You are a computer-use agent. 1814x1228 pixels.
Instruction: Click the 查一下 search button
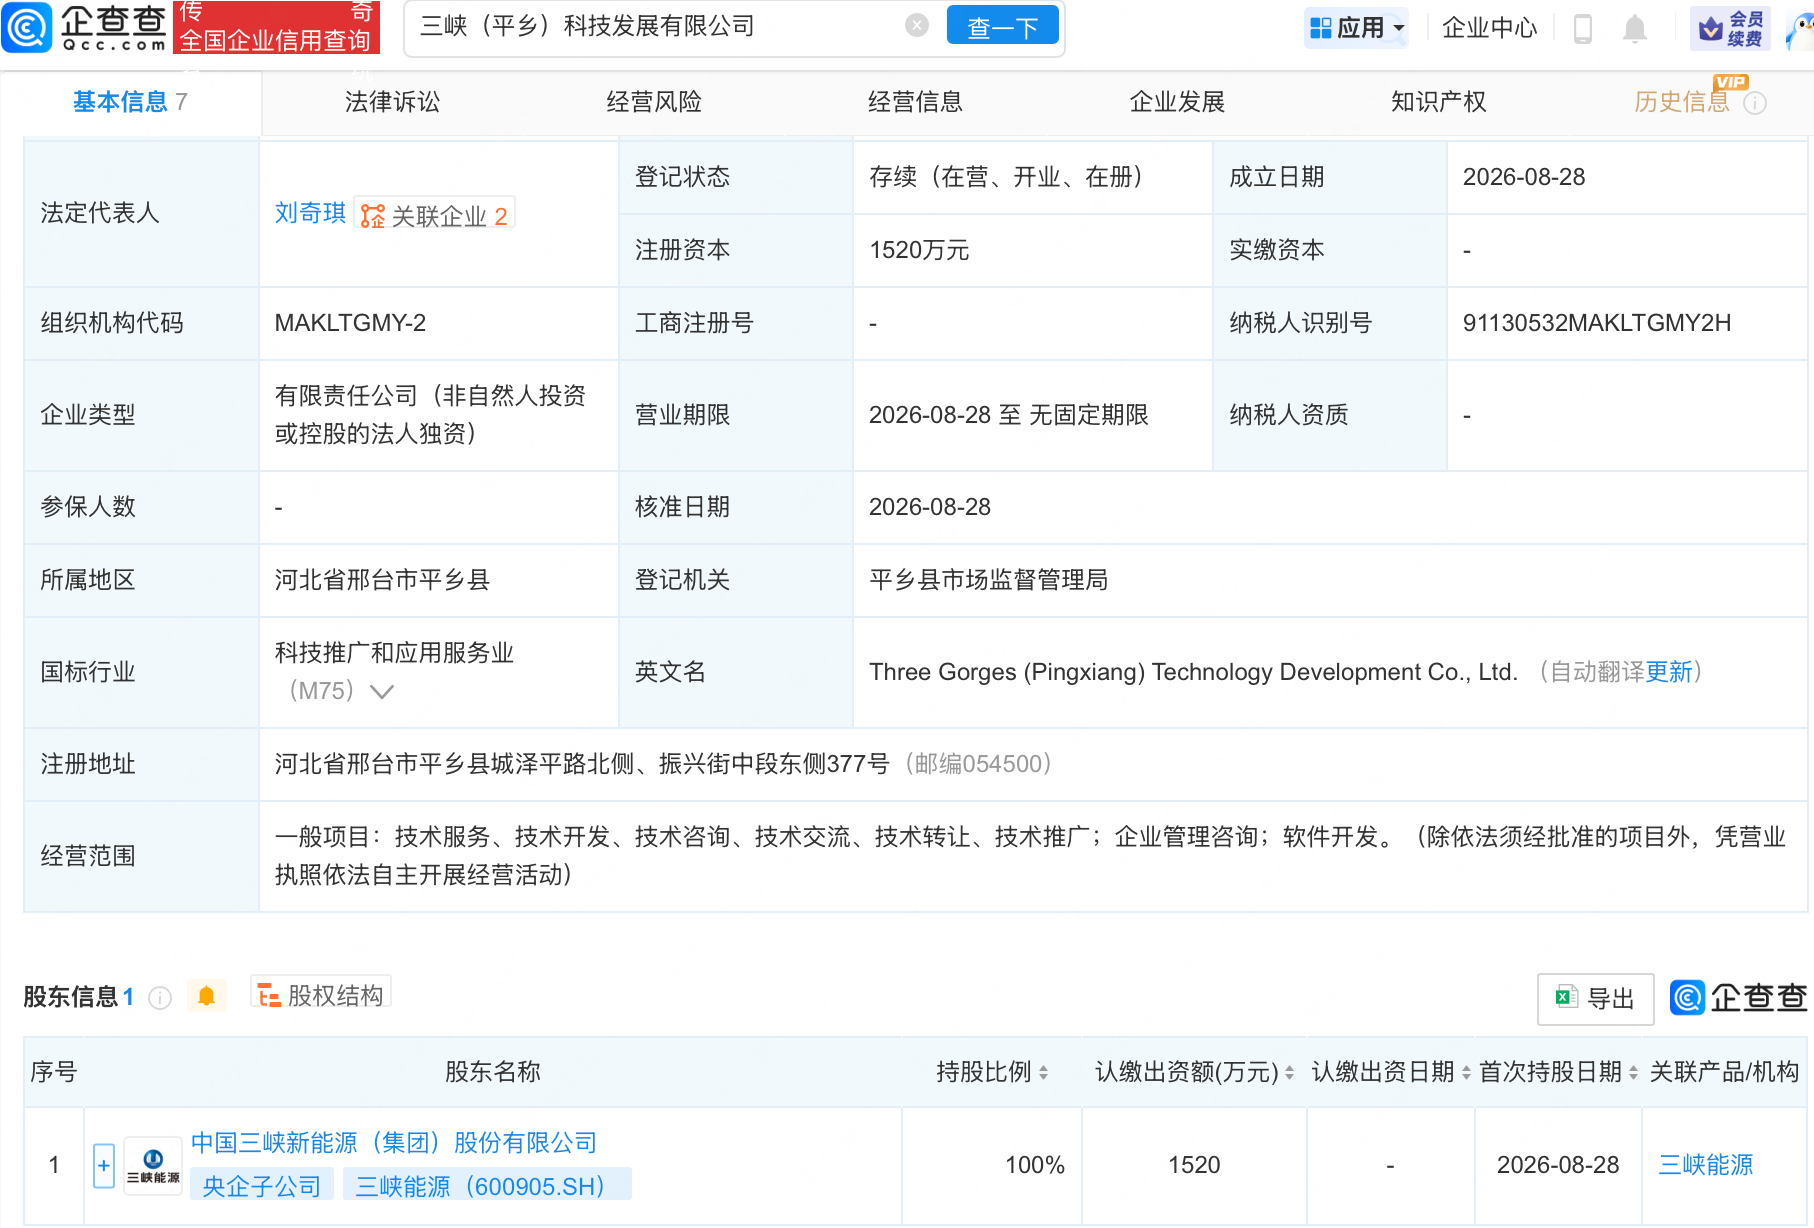pyautogui.click(x=1002, y=26)
